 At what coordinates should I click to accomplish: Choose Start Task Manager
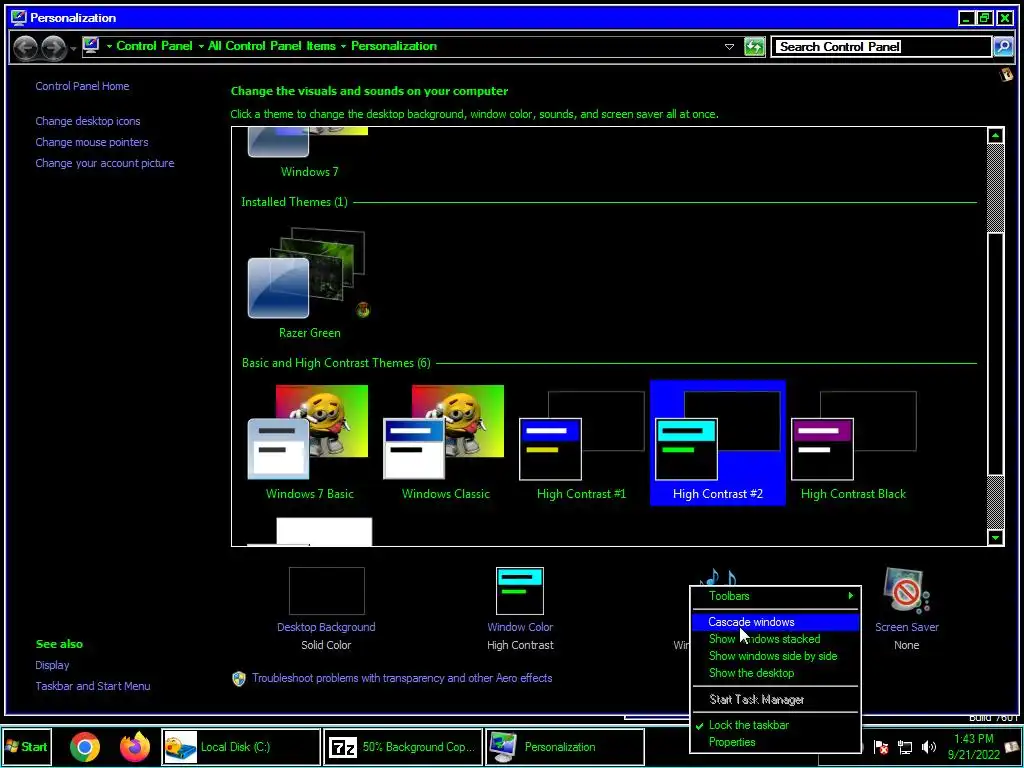[775, 699]
